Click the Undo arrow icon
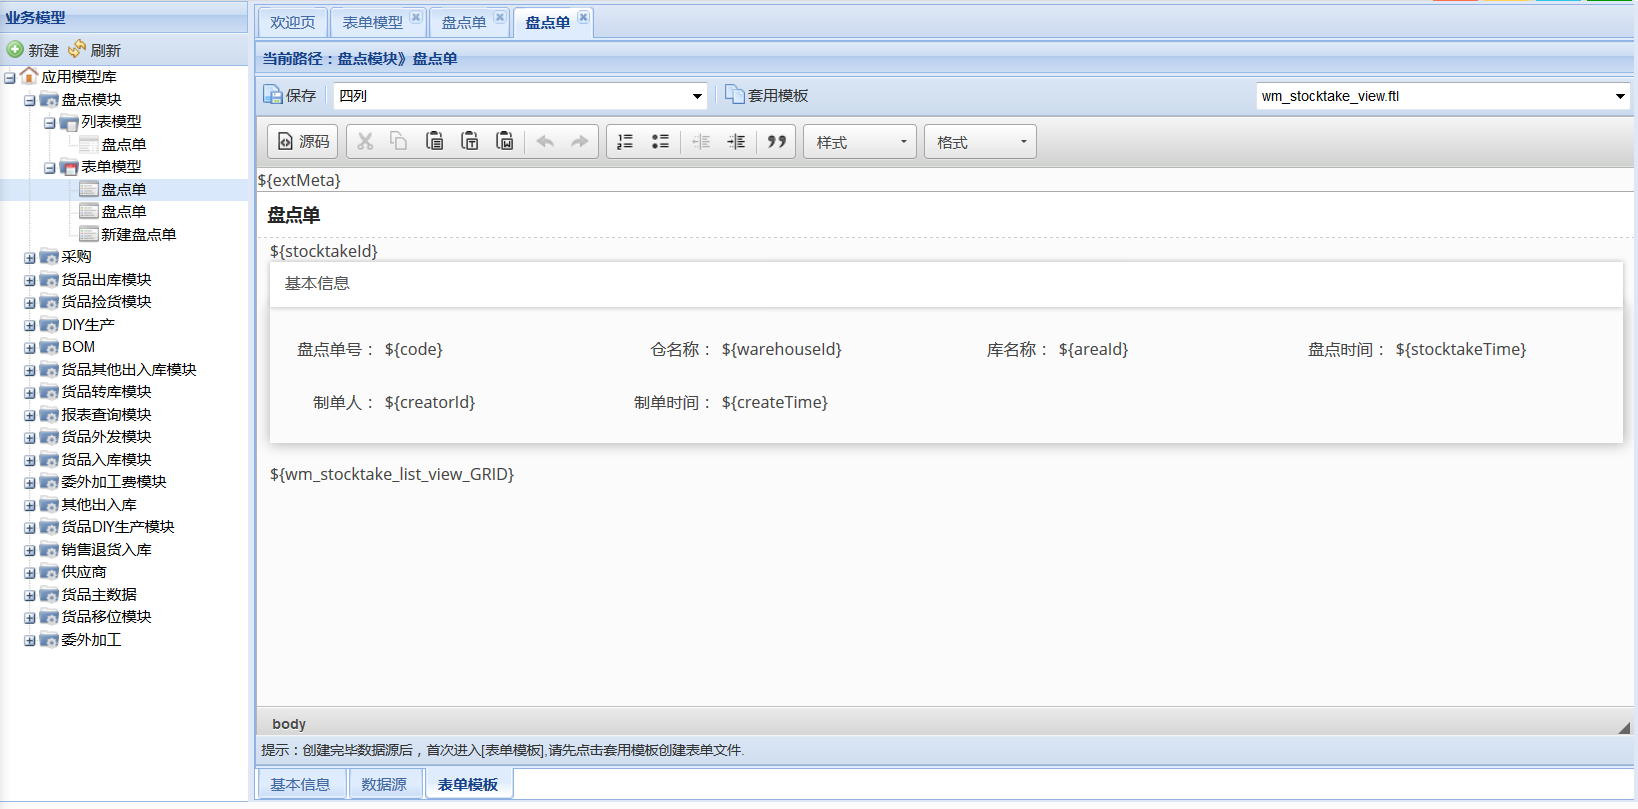This screenshot has height=809, width=1638. click(545, 142)
